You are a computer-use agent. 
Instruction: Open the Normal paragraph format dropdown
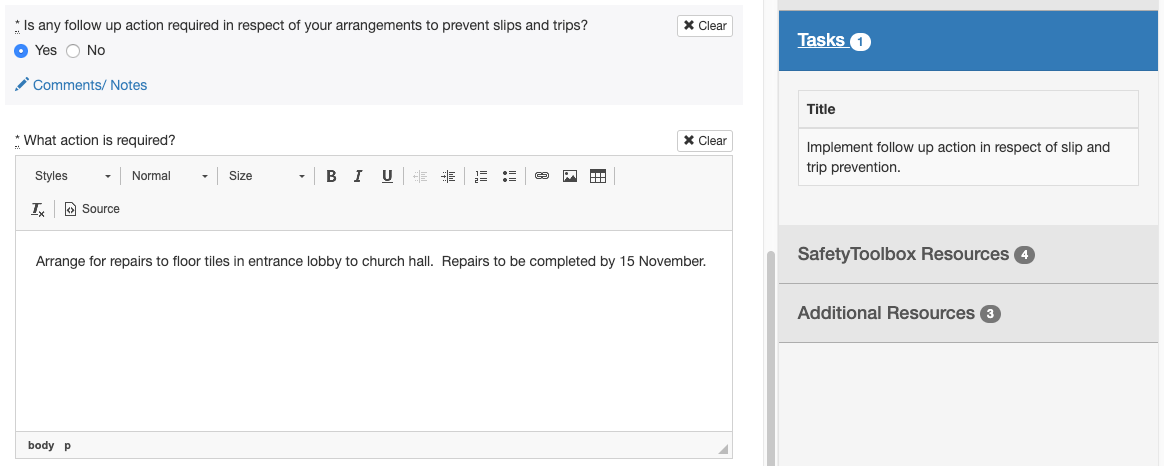(x=169, y=176)
